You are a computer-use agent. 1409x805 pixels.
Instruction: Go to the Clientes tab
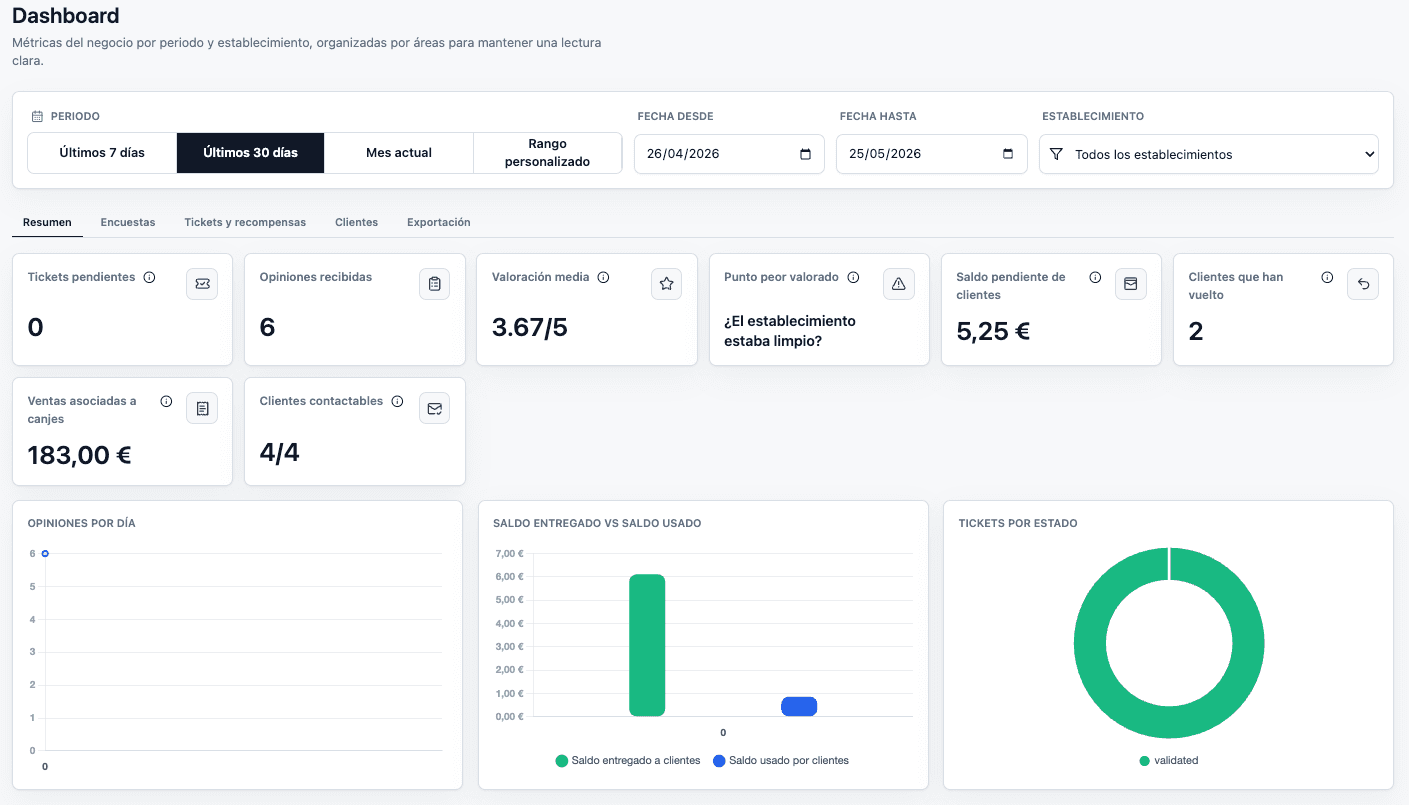click(356, 222)
